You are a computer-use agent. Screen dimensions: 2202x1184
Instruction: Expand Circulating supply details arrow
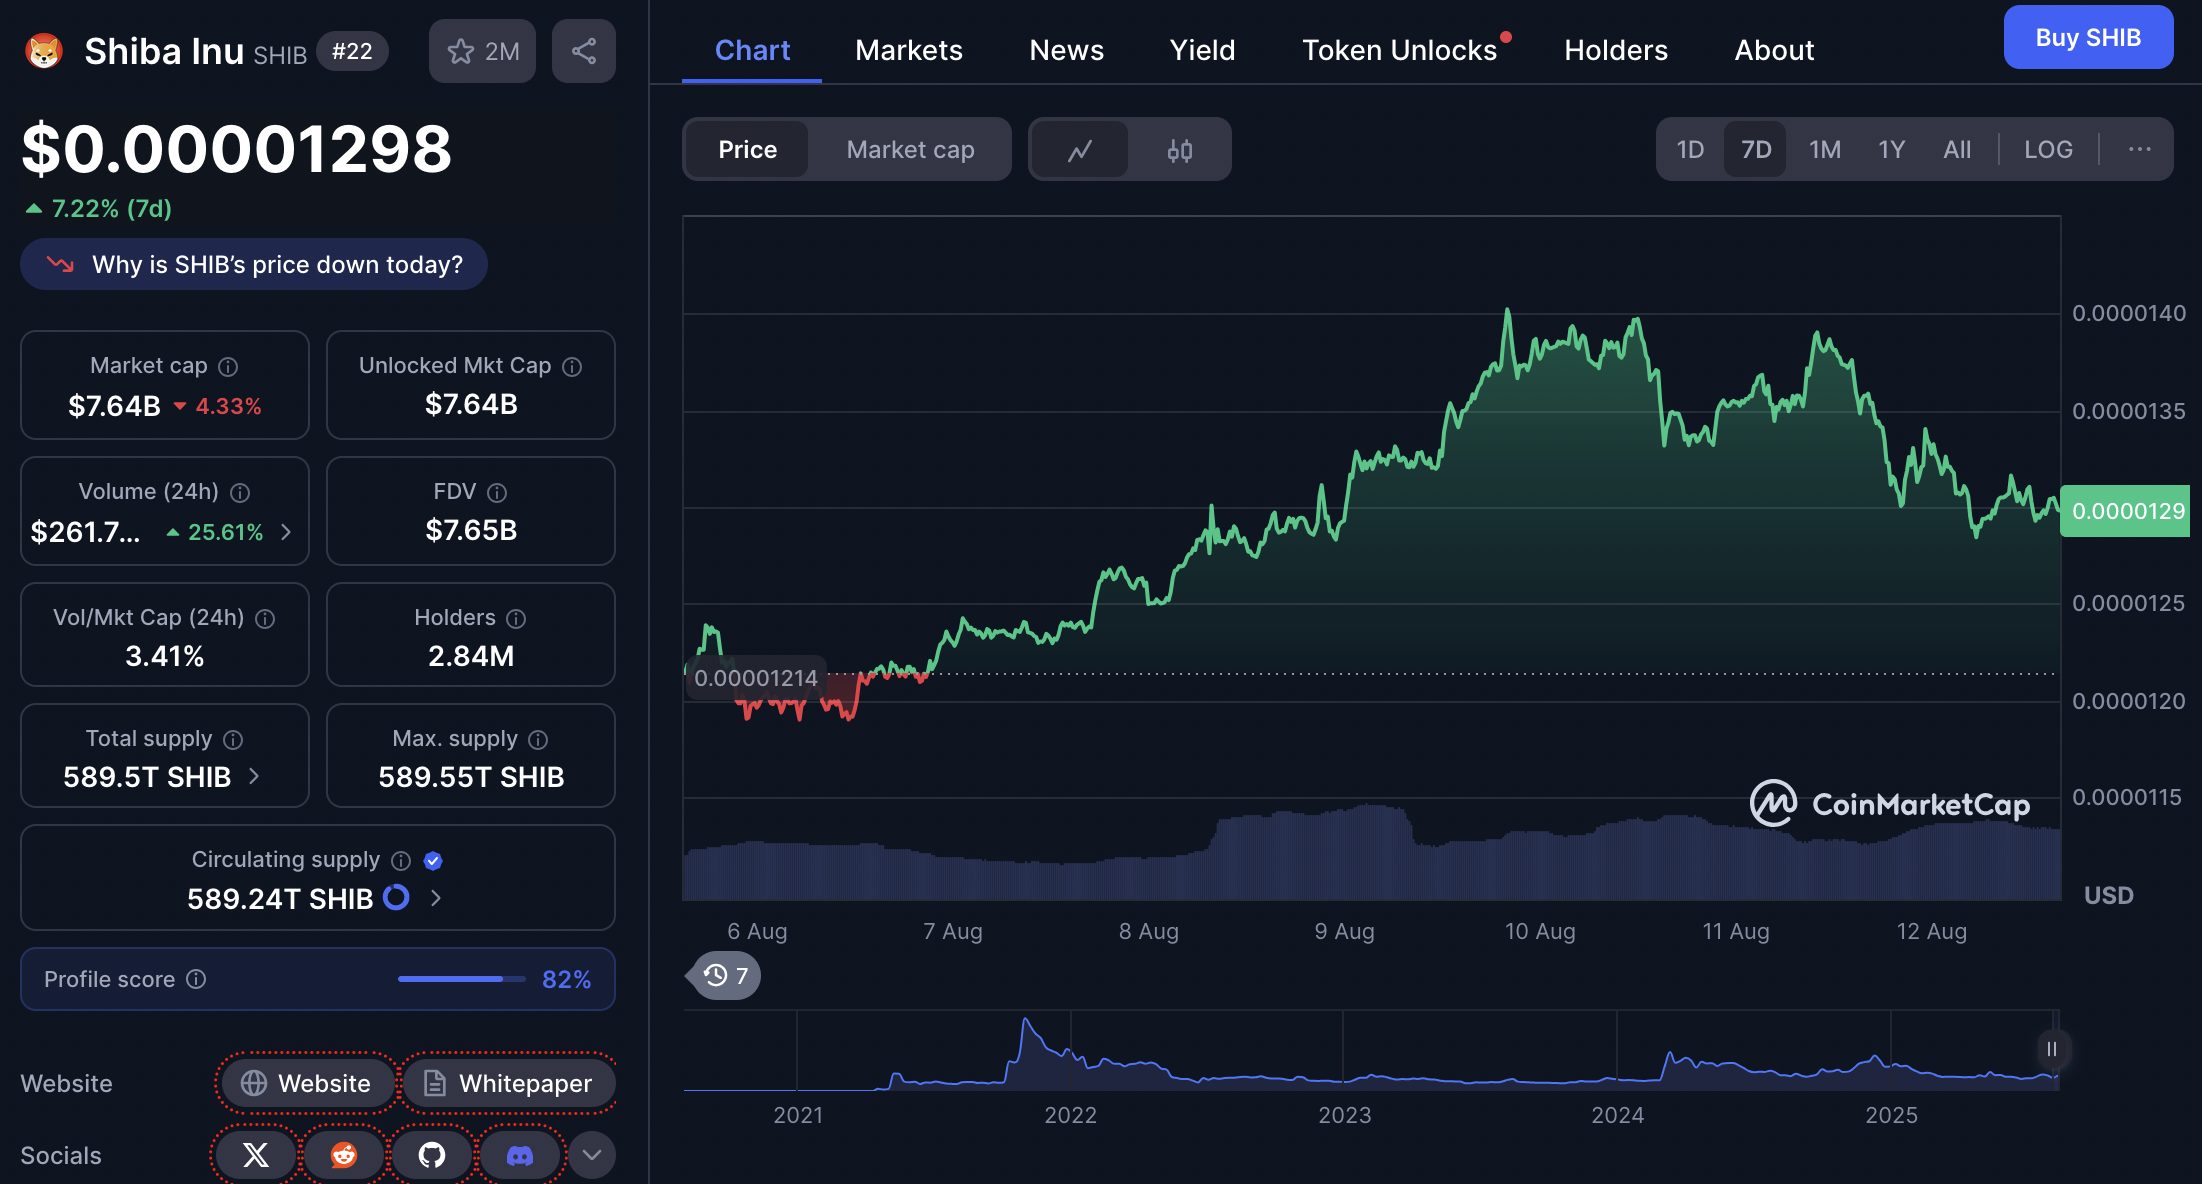pyautogui.click(x=436, y=898)
